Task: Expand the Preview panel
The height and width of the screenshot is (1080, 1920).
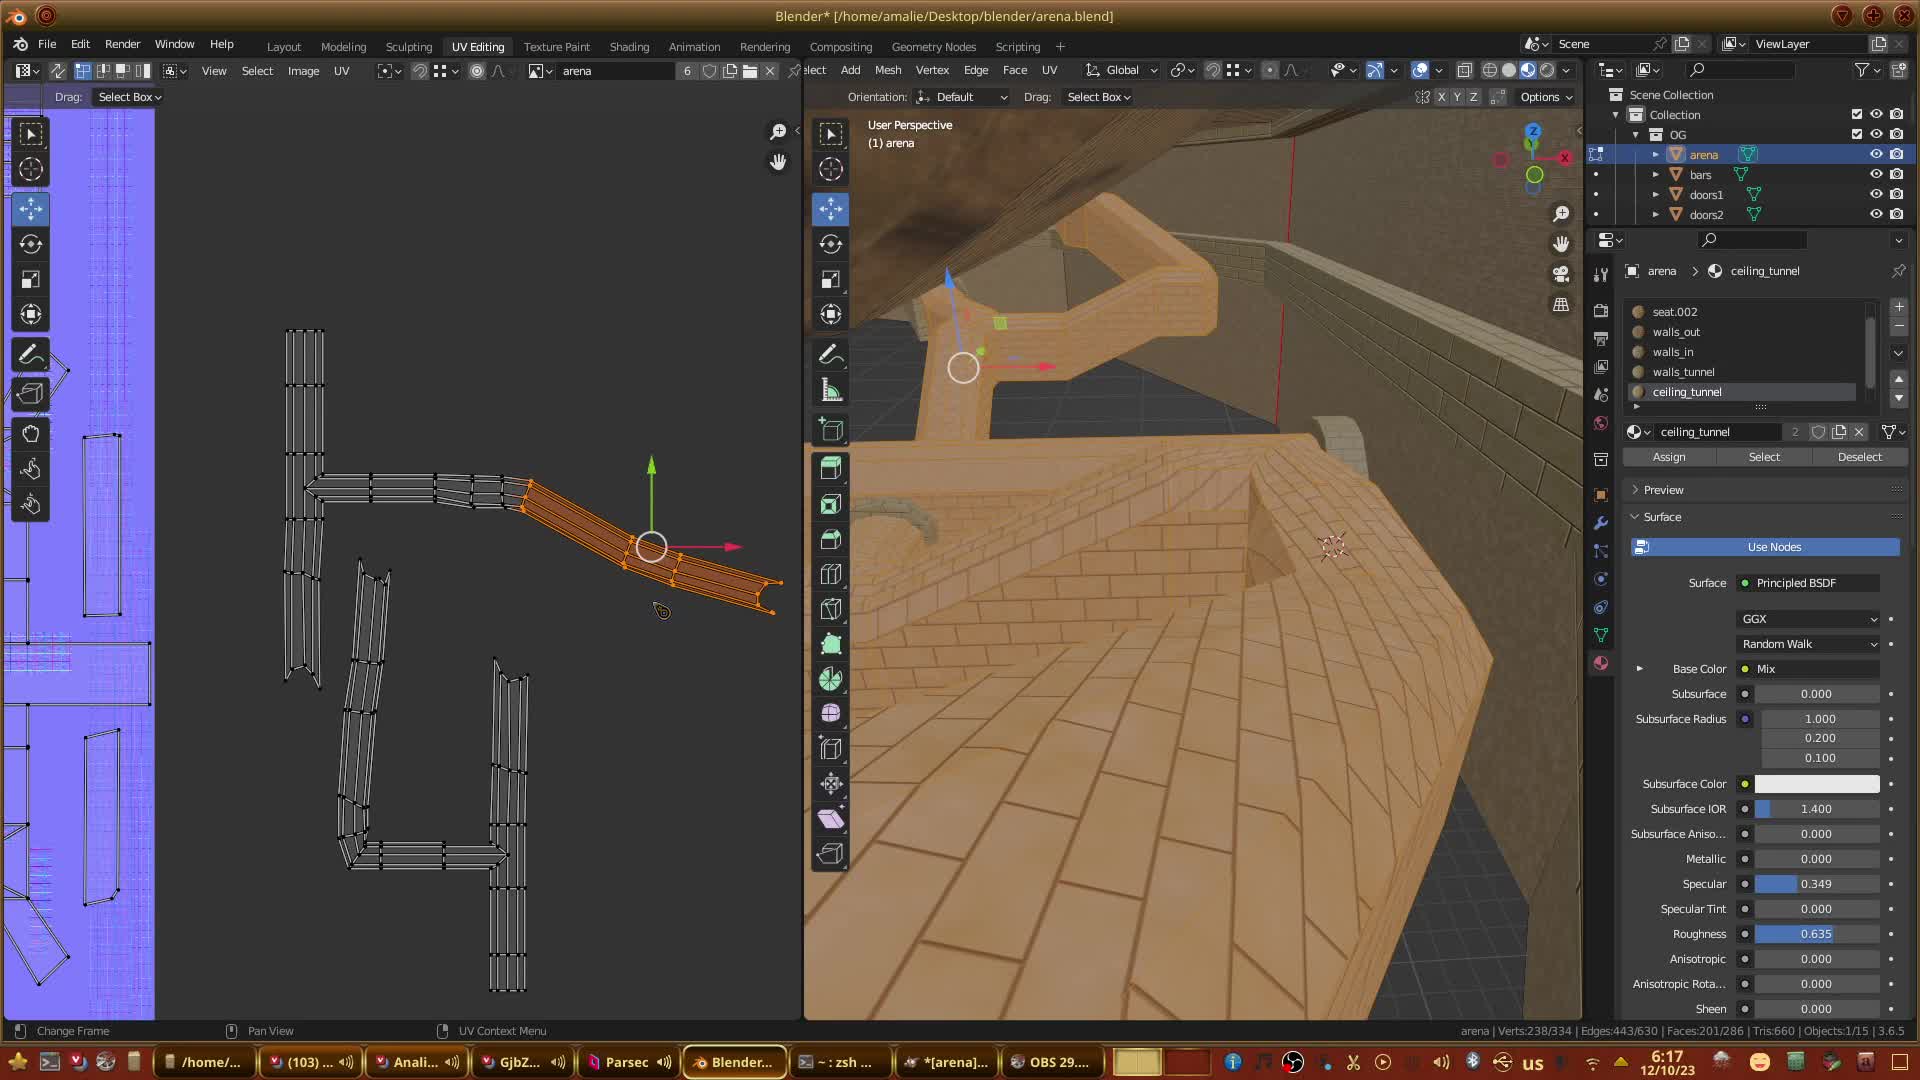Action: 1663,490
